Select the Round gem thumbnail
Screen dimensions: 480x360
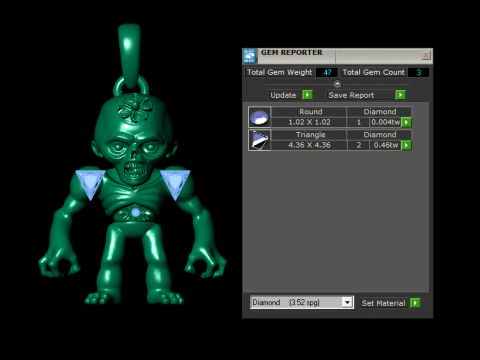point(259,117)
